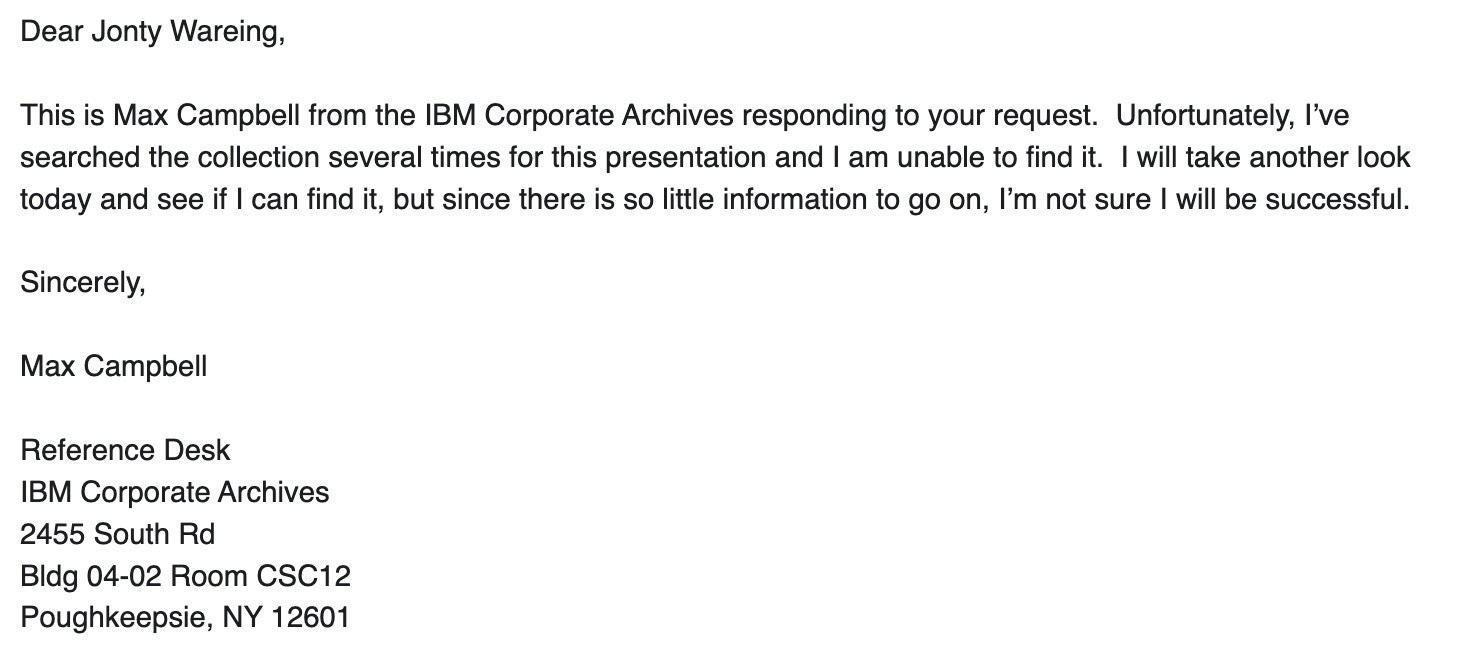
Task: Click the ZIP code "12601"
Action: 310,617
